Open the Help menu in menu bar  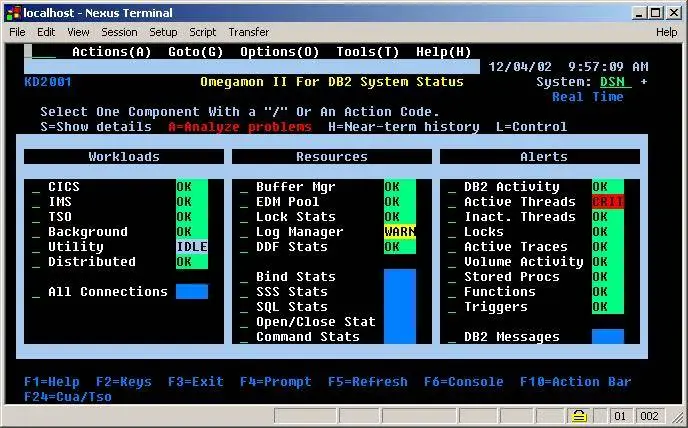[666, 32]
